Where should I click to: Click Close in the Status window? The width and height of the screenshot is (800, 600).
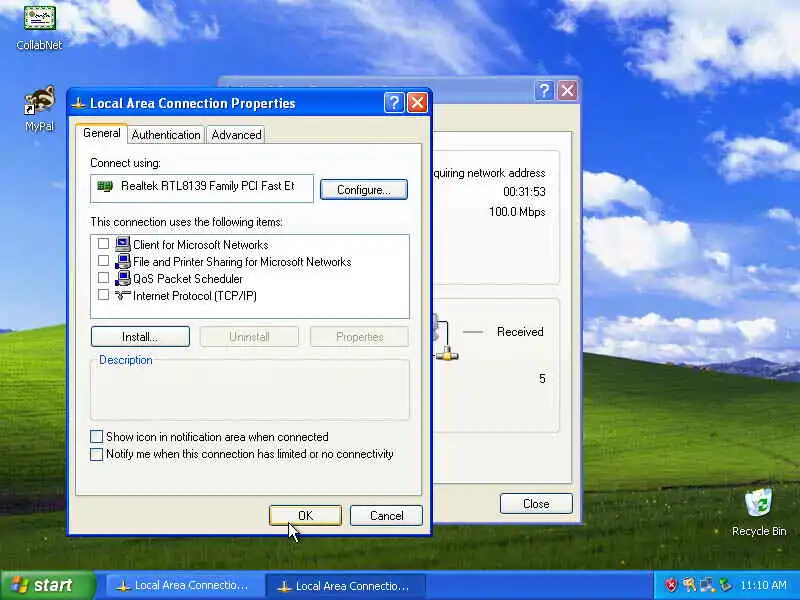tap(536, 504)
